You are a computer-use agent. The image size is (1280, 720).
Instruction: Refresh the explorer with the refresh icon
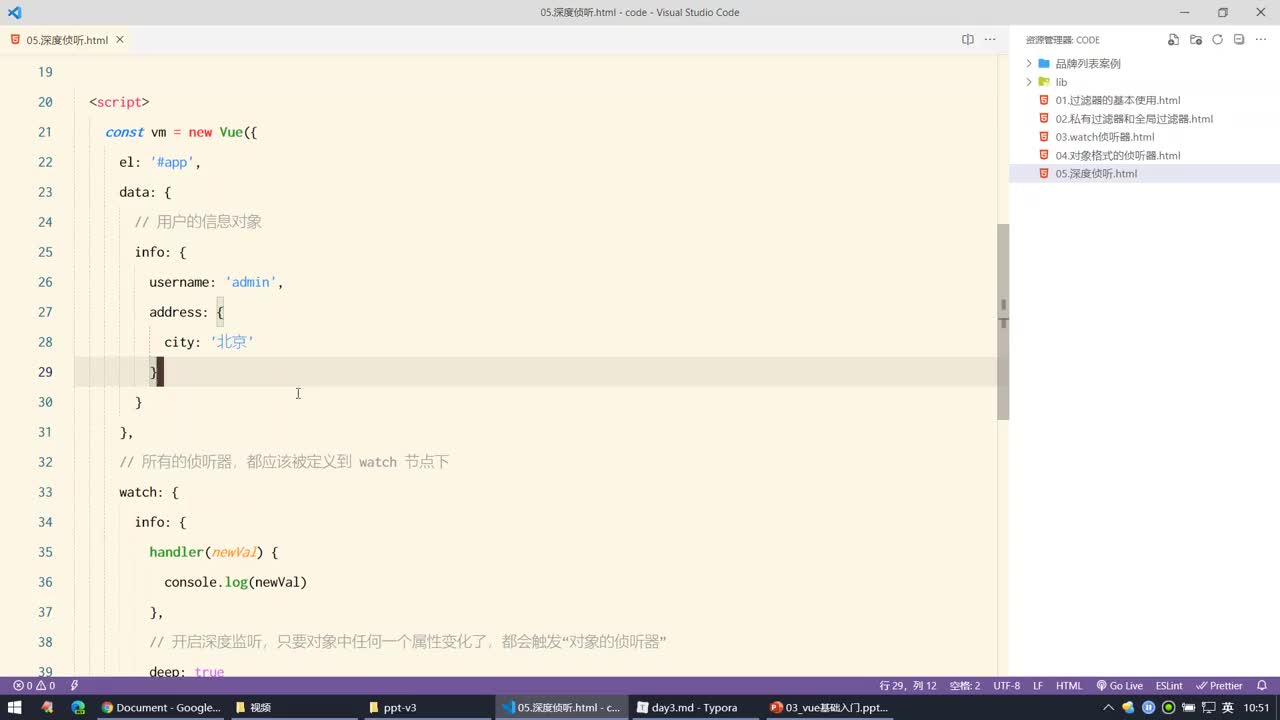(x=1217, y=40)
